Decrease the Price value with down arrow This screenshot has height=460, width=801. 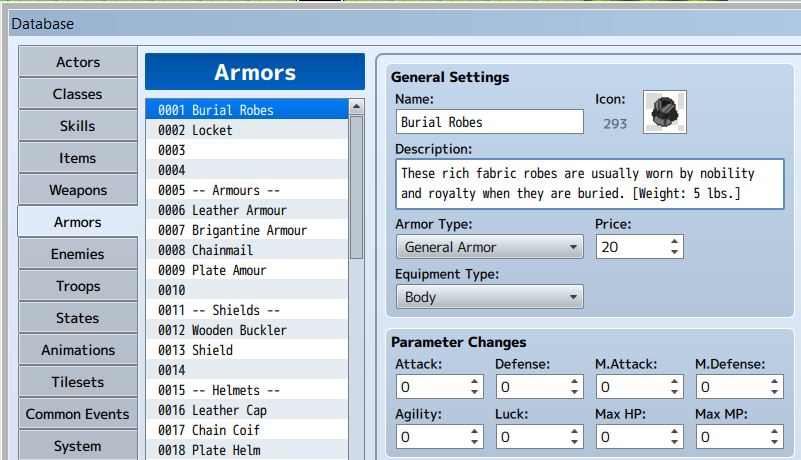click(x=674, y=252)
